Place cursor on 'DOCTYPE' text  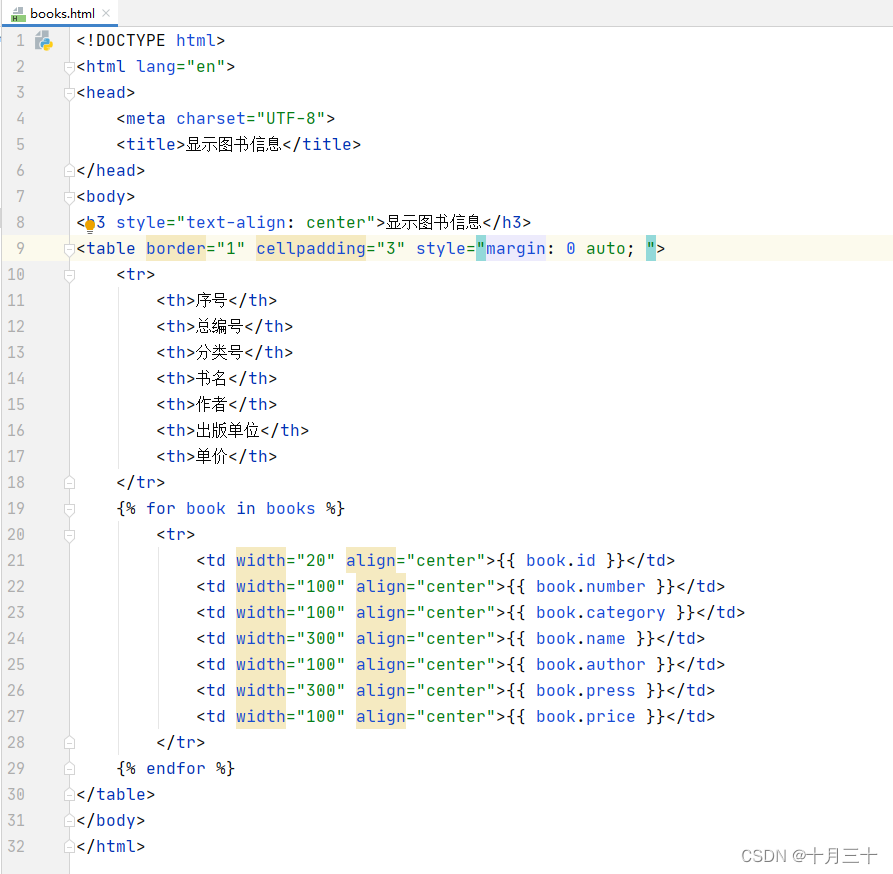[130, 40]
